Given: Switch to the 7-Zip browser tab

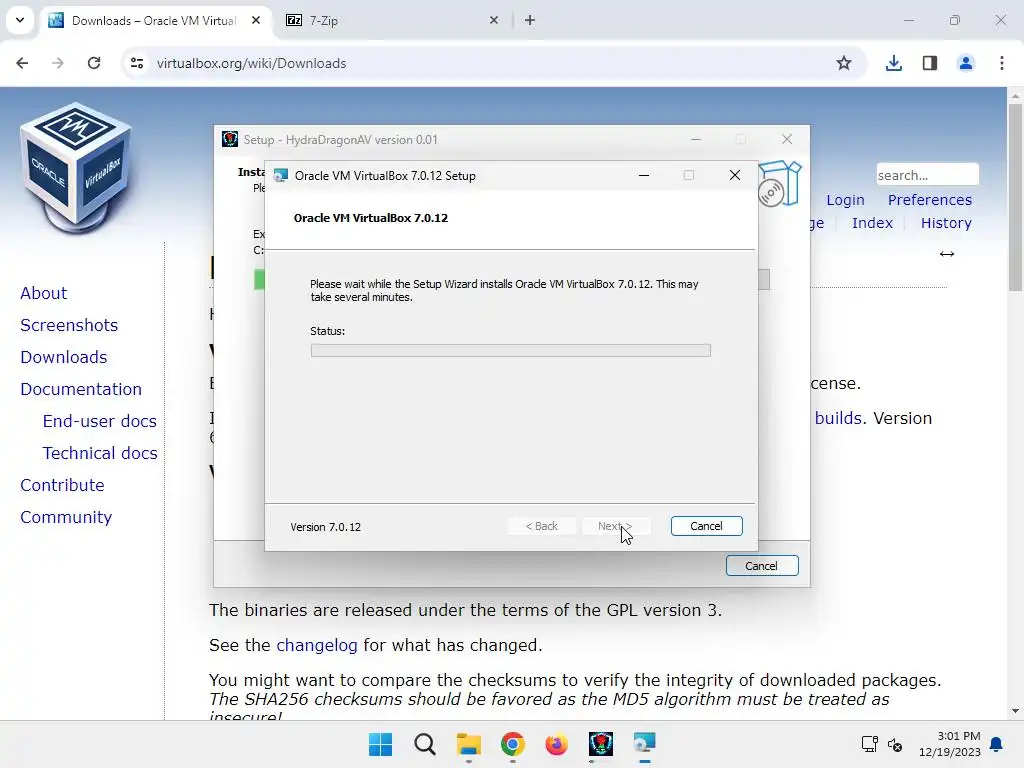Looking at the screenshot, I should 392,20.
